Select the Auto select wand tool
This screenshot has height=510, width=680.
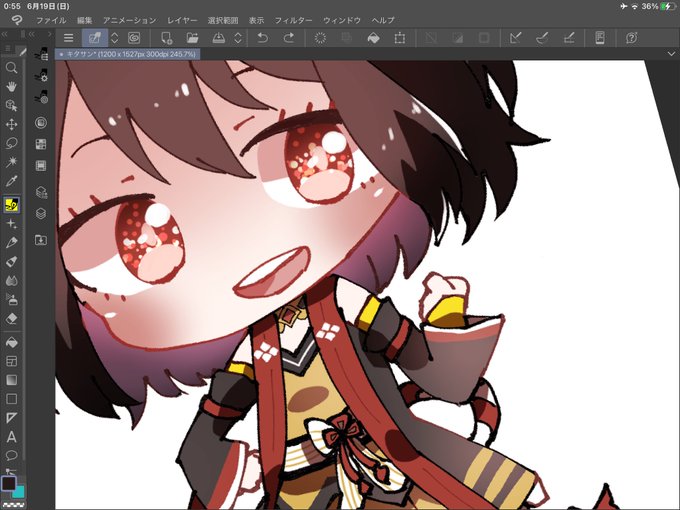coord(12,162)
